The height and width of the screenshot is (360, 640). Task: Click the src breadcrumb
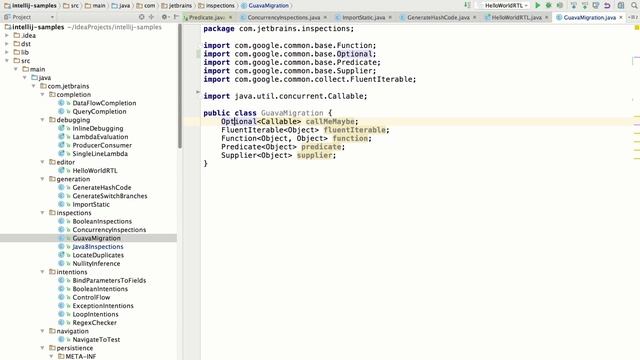pos(71,6)
